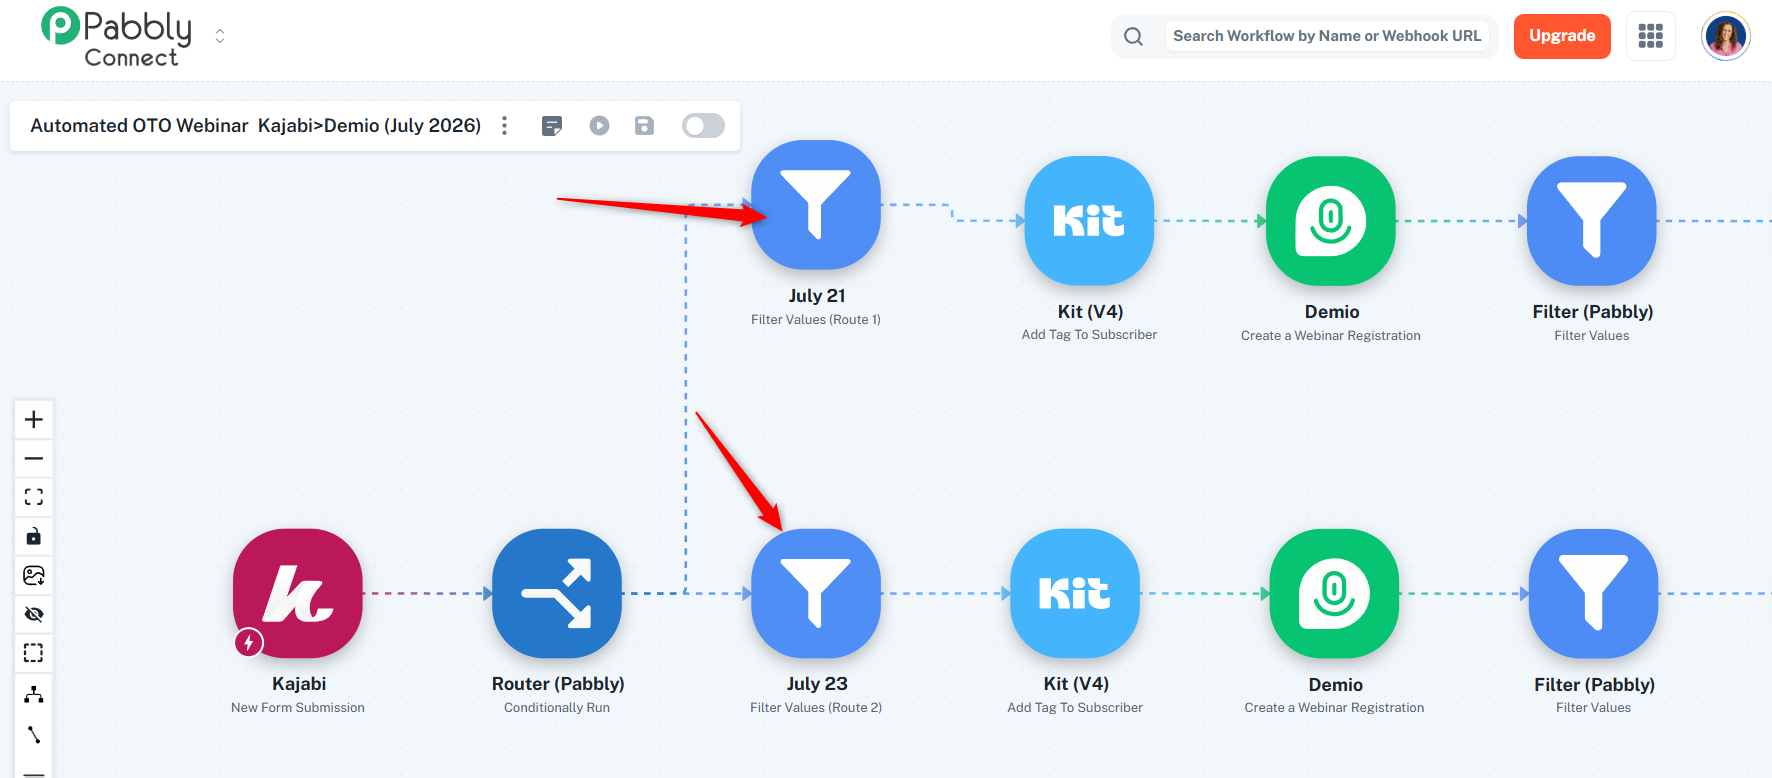1772x778 pixels.
Task: Click the Upgrade button
Action: point(1562,36)
